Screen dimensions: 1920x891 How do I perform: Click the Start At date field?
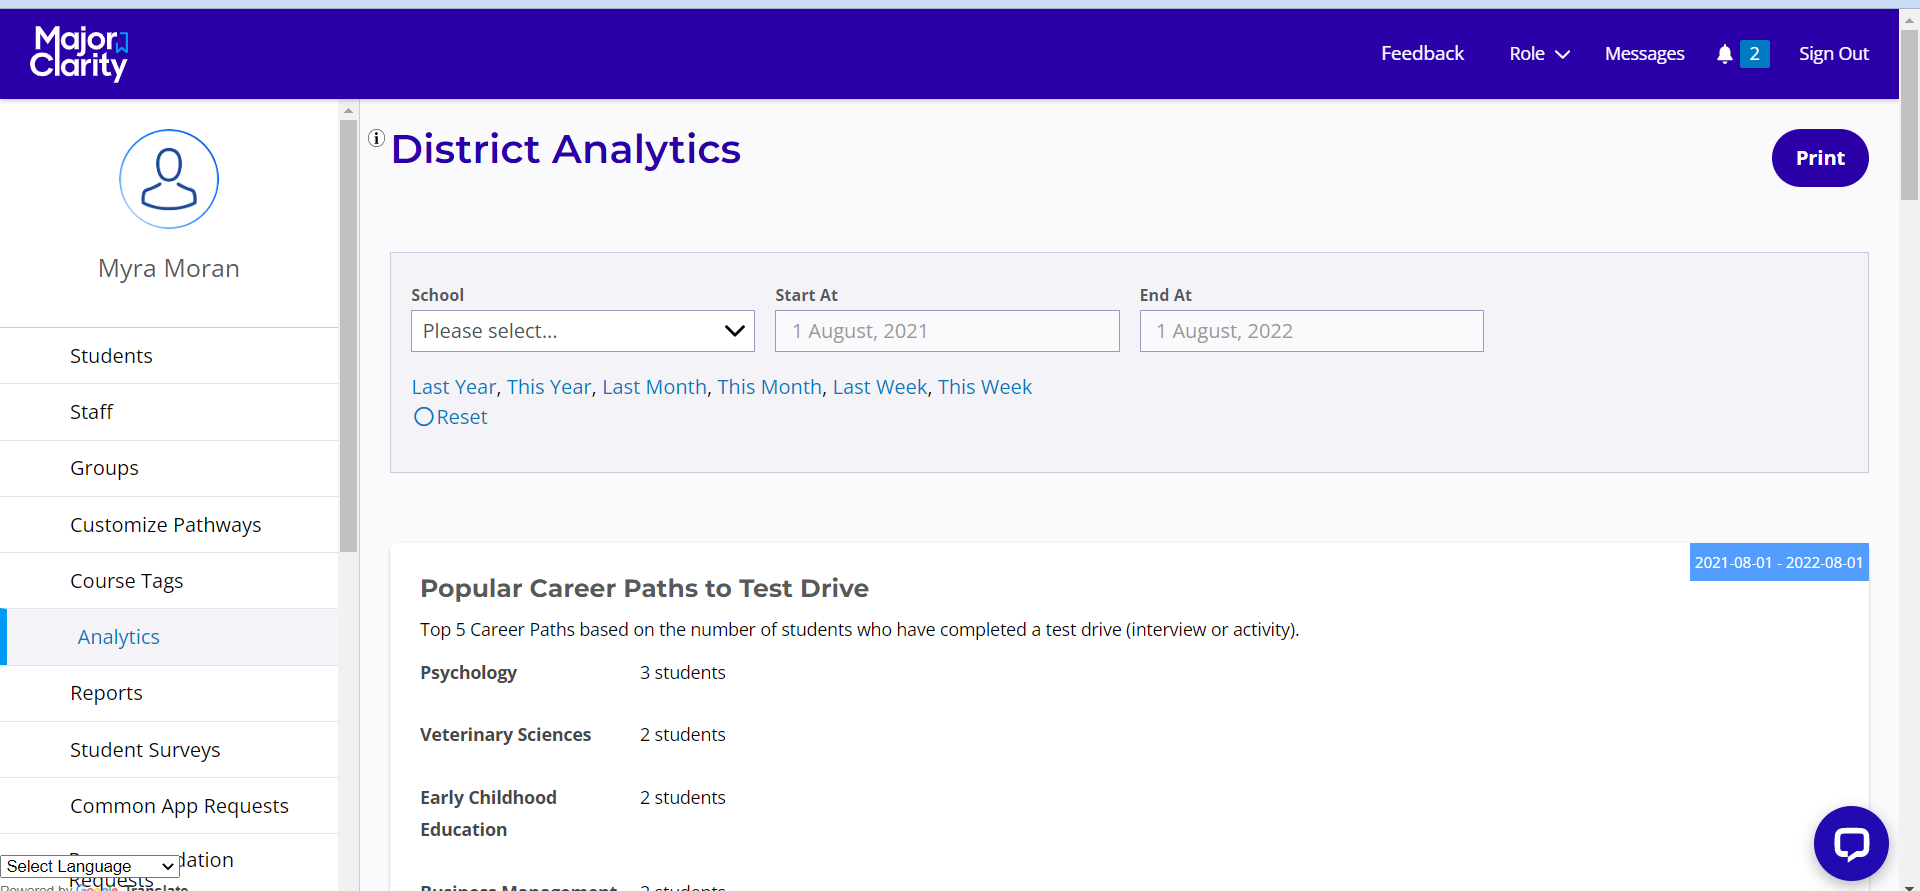[x=946, y=331]
